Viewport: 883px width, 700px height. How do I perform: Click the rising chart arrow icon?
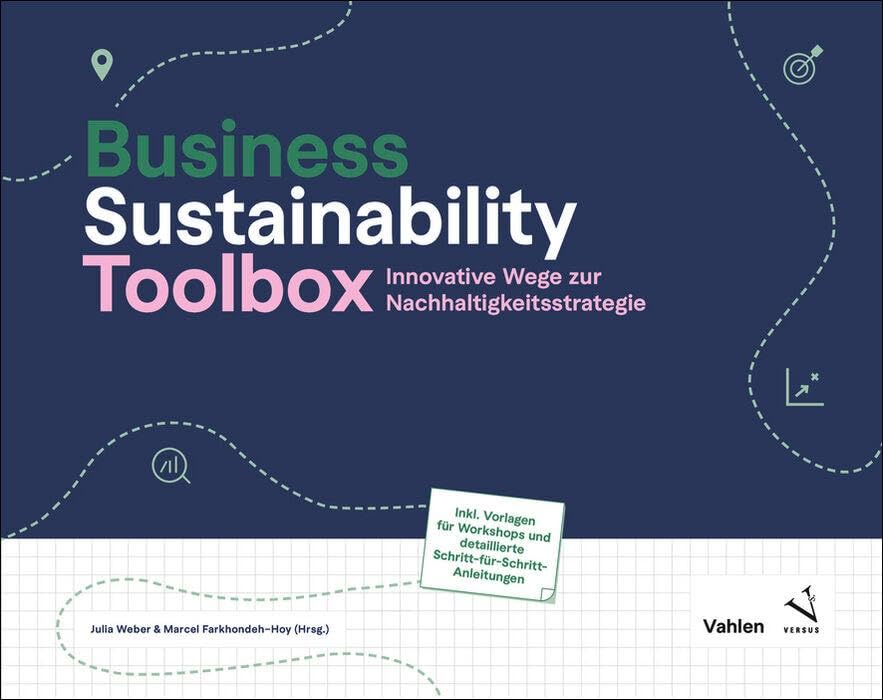[803, 384]
